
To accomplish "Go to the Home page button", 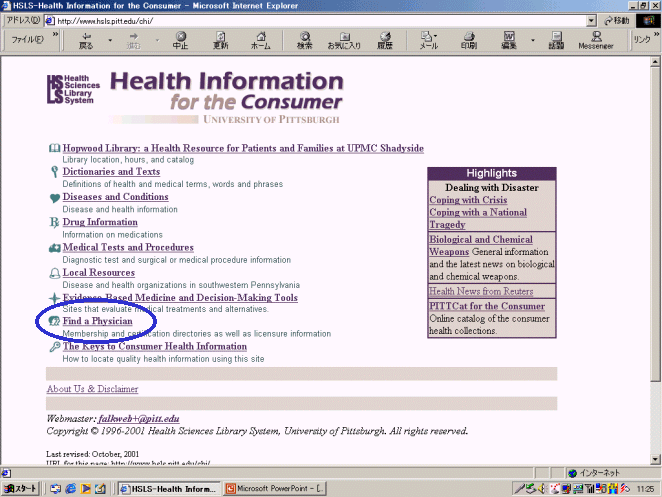I will (260, 40).
